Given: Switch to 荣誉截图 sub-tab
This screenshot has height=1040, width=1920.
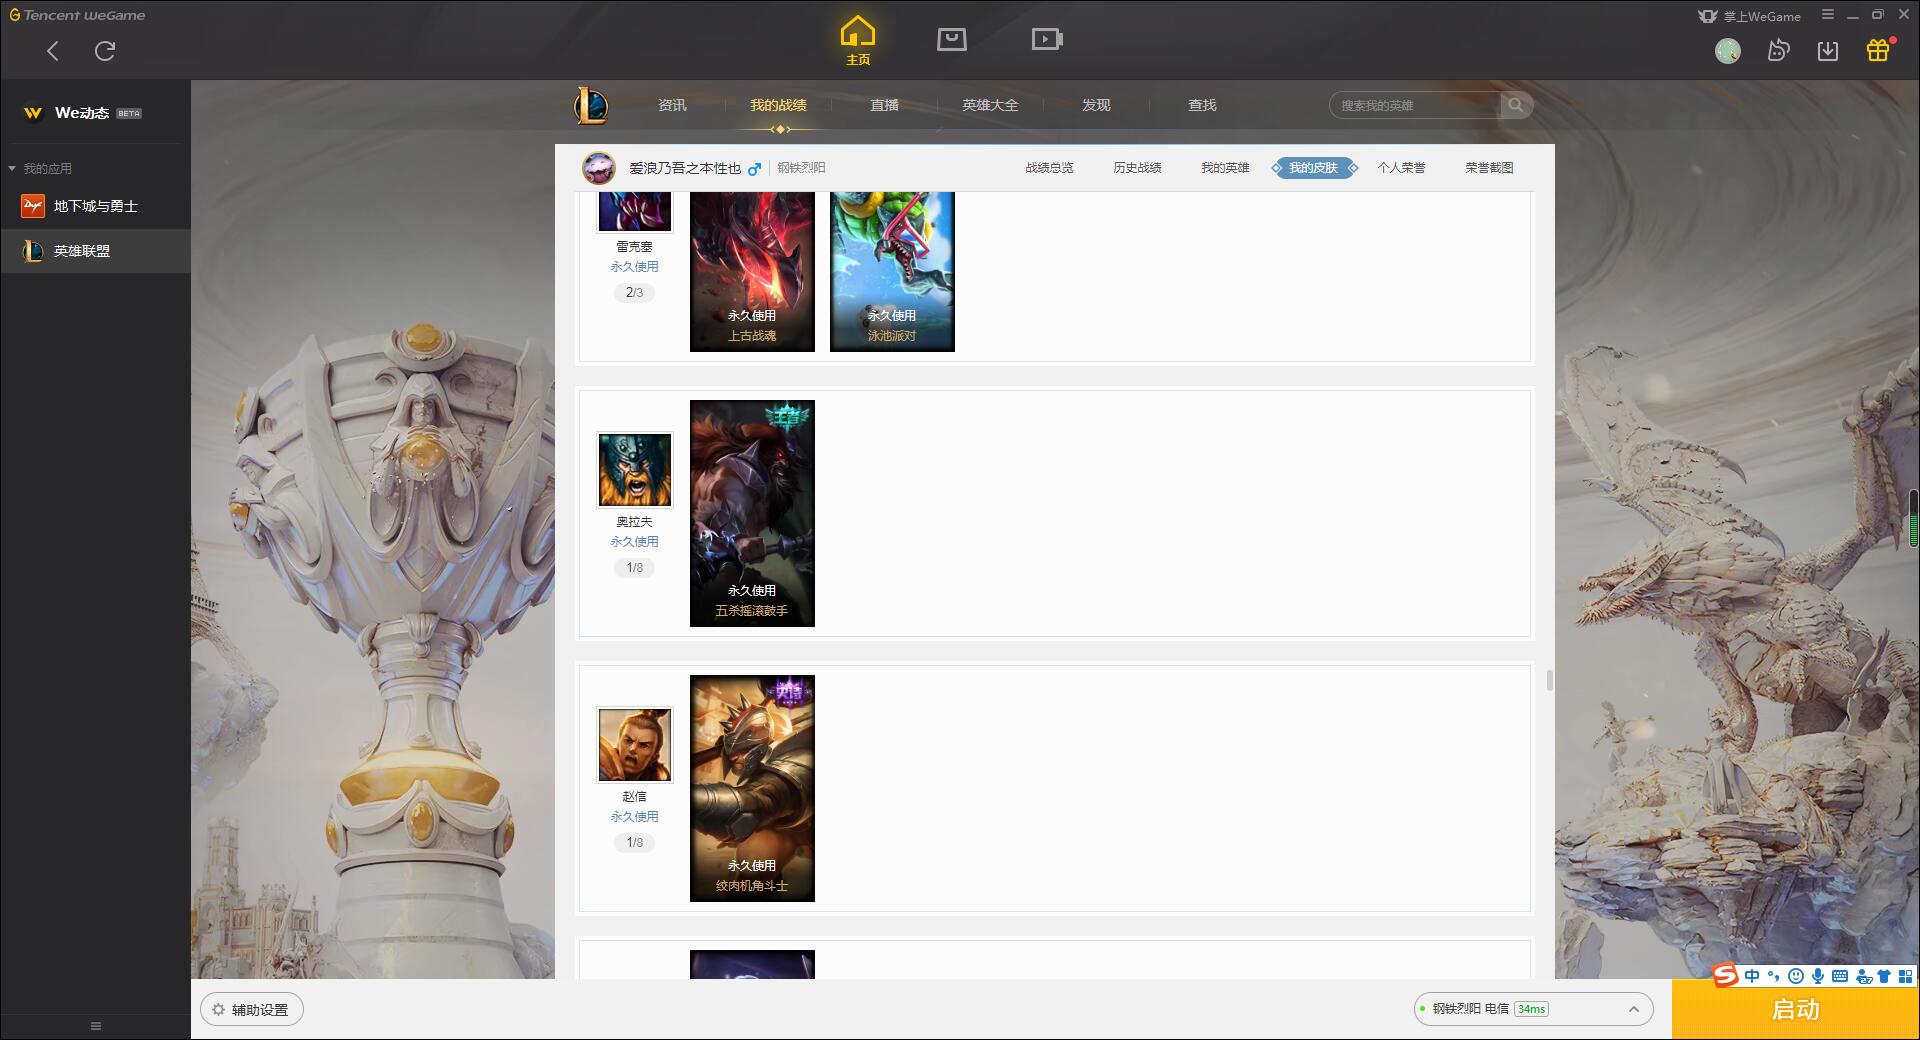Looking at the screenshot, I should (x=1489, y=168).
